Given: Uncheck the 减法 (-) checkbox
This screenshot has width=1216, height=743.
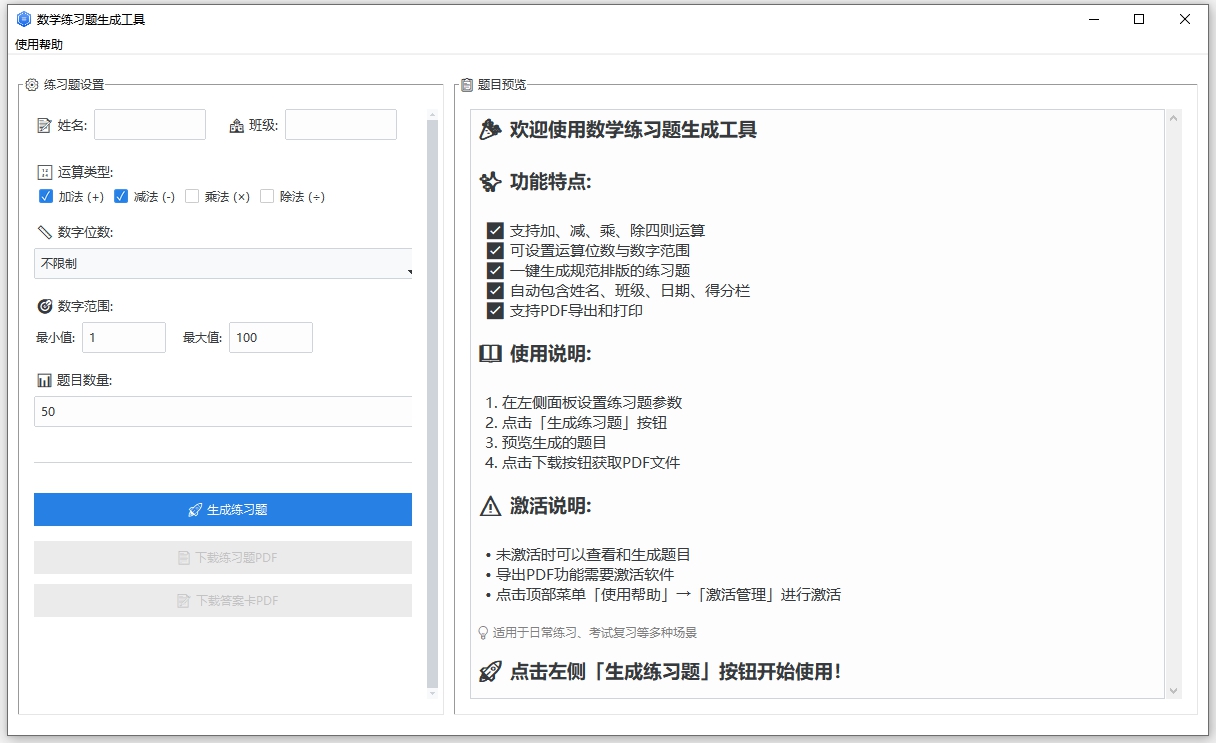Looking at the screenshot, I should point(119,196).
